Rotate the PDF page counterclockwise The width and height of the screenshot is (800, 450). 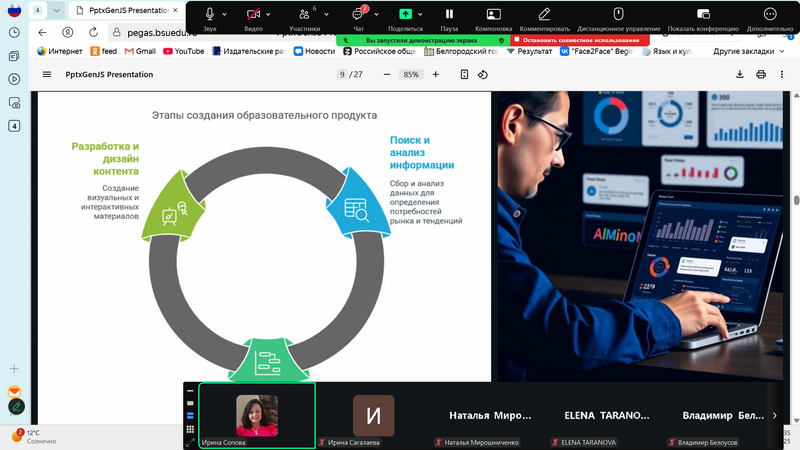(x=483, y=74)
